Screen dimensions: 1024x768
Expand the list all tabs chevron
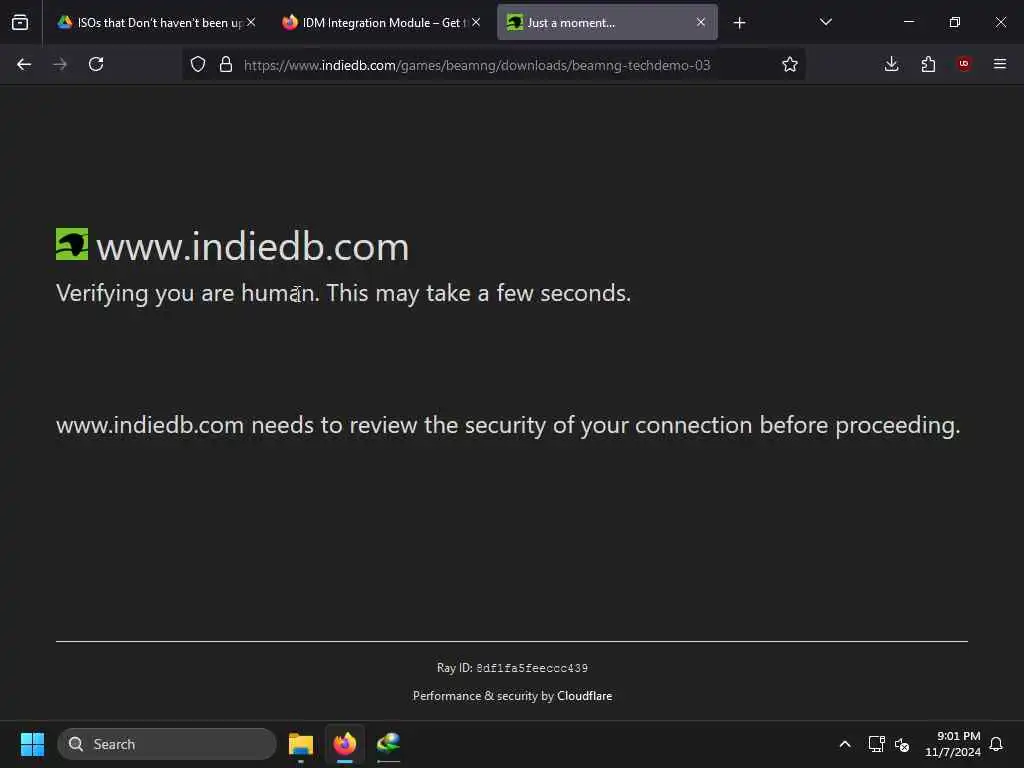[825, 22]
